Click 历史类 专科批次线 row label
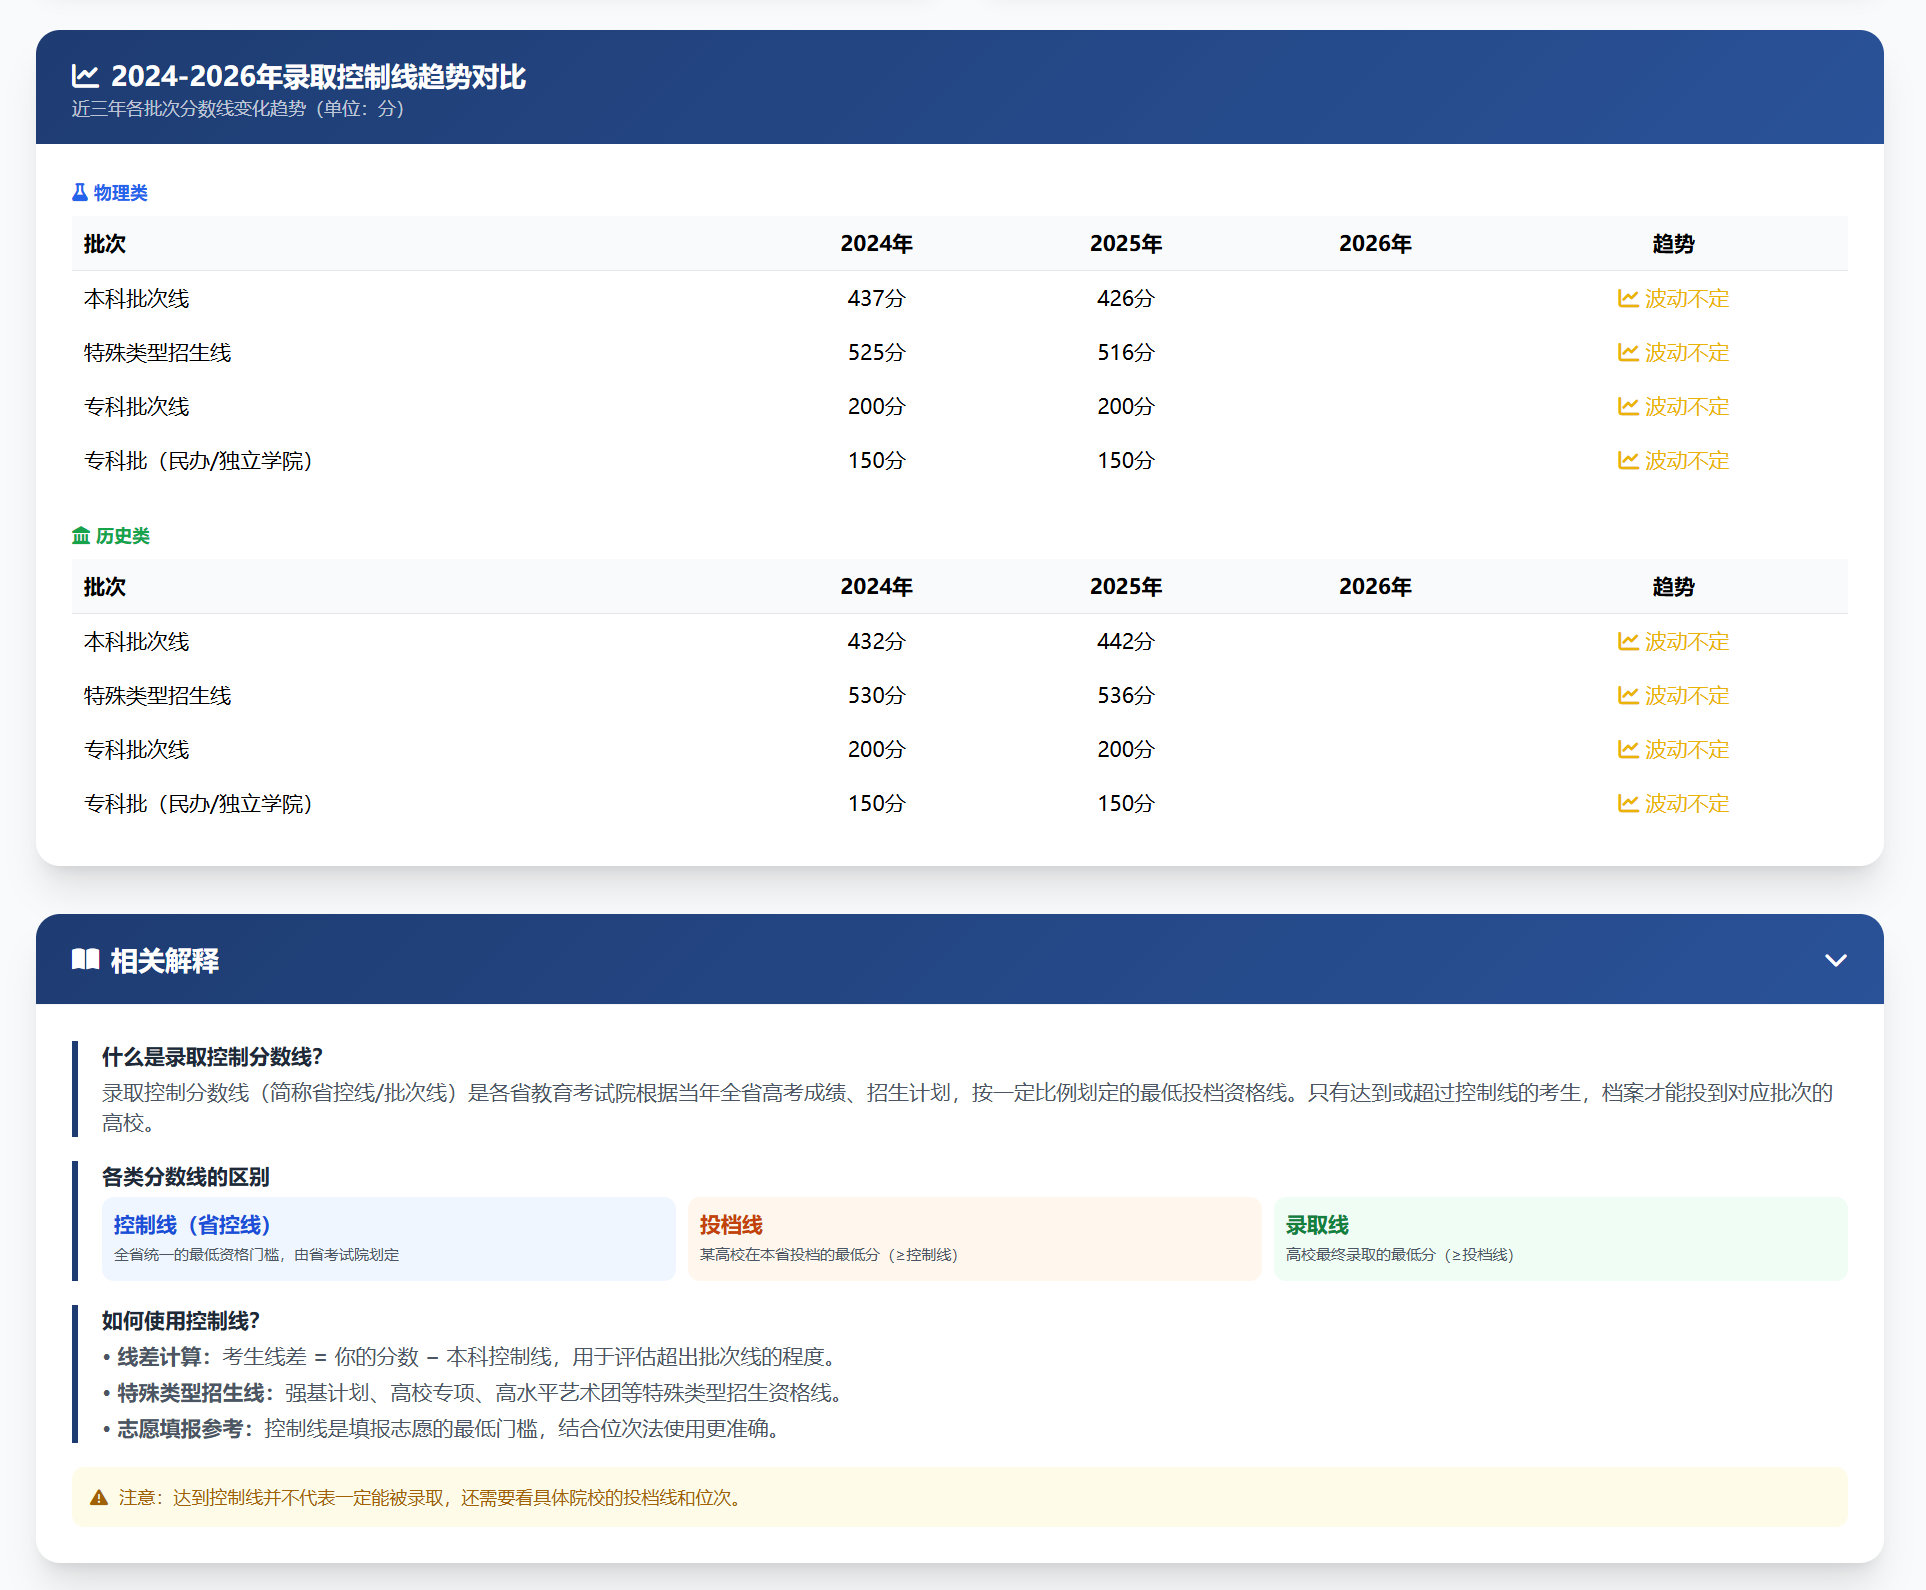The width and height of the screenshot is (1926, 1590). click(137, 749)
